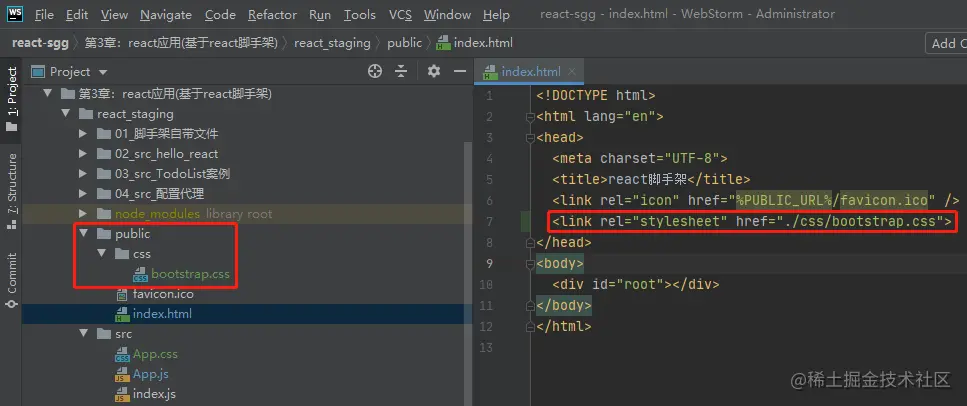Select the react_staging folder
Image resolution: width=967 pixels, height=406 pixels.
pyautogui.click(x=135, y=114)
